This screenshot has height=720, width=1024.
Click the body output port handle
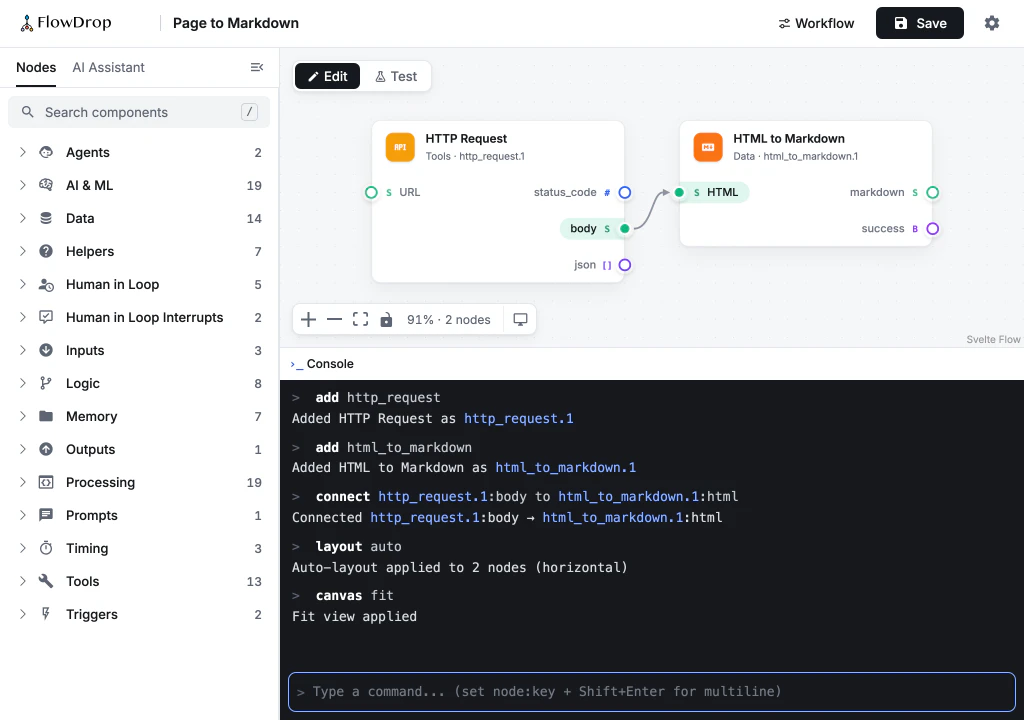click(x=625, y=229)
